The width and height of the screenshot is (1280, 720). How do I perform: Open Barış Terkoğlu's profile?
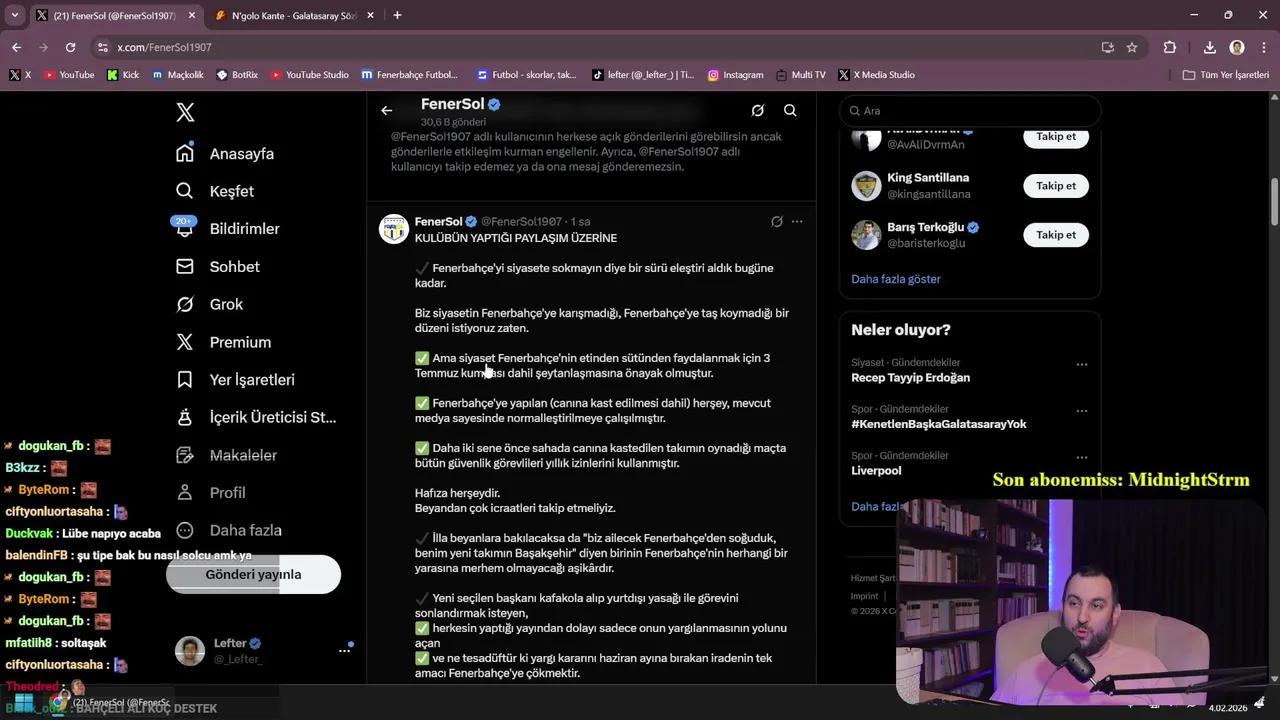point(925,227)
